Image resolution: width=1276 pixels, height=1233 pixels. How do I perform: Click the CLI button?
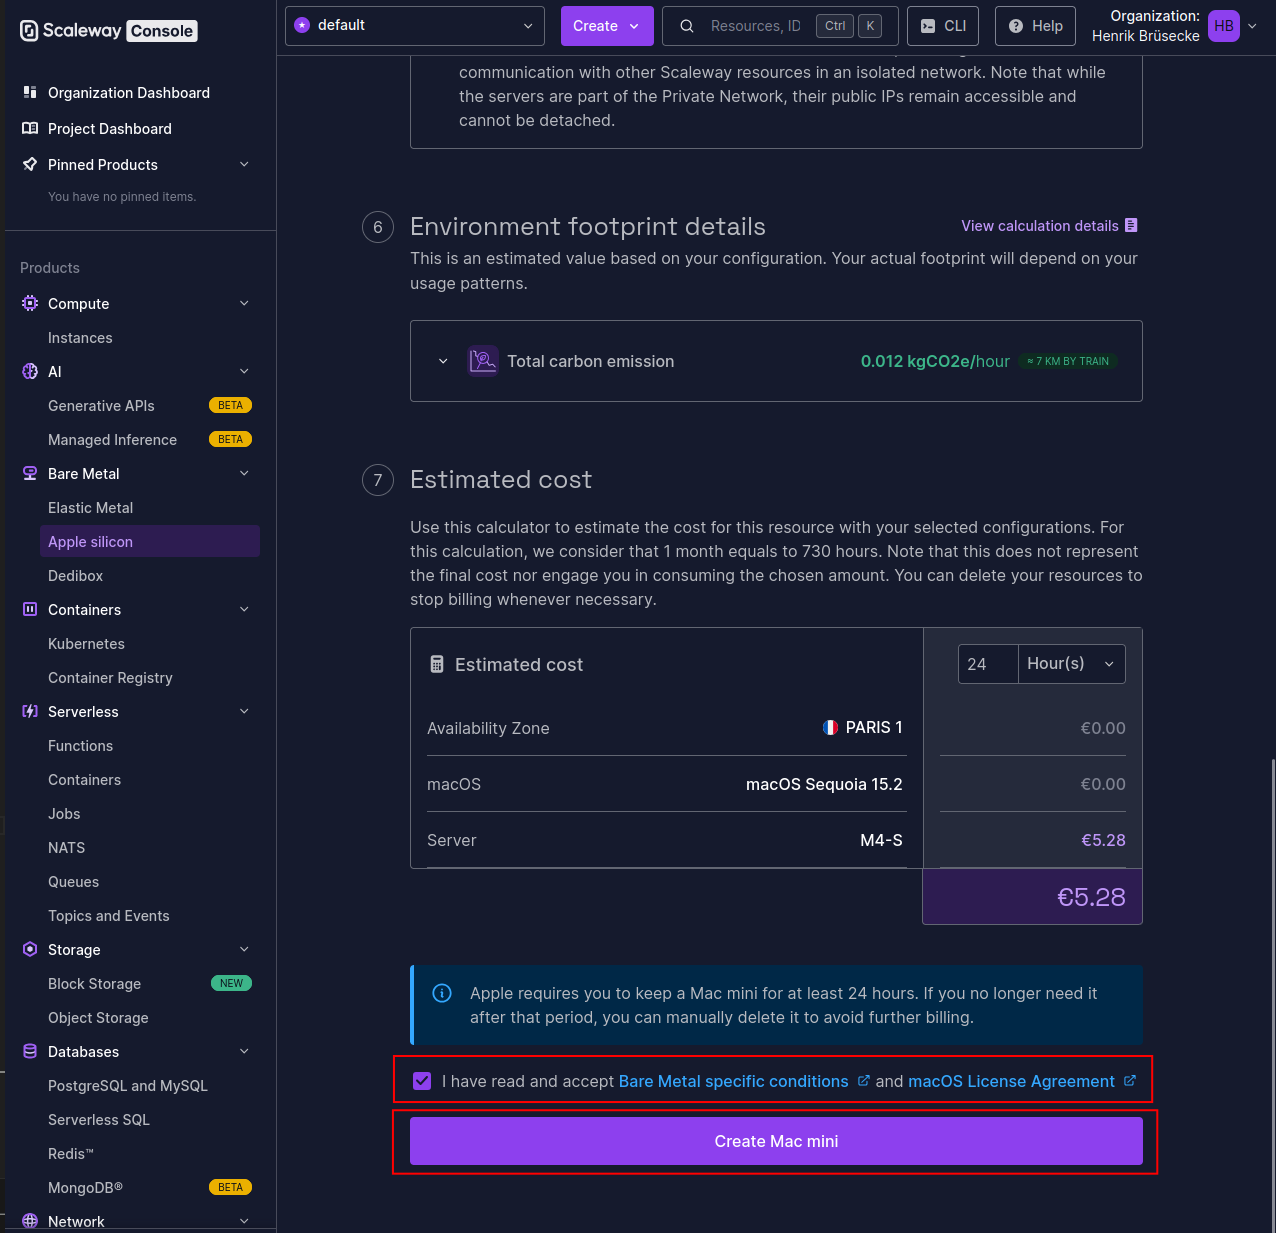pos(943,26)
